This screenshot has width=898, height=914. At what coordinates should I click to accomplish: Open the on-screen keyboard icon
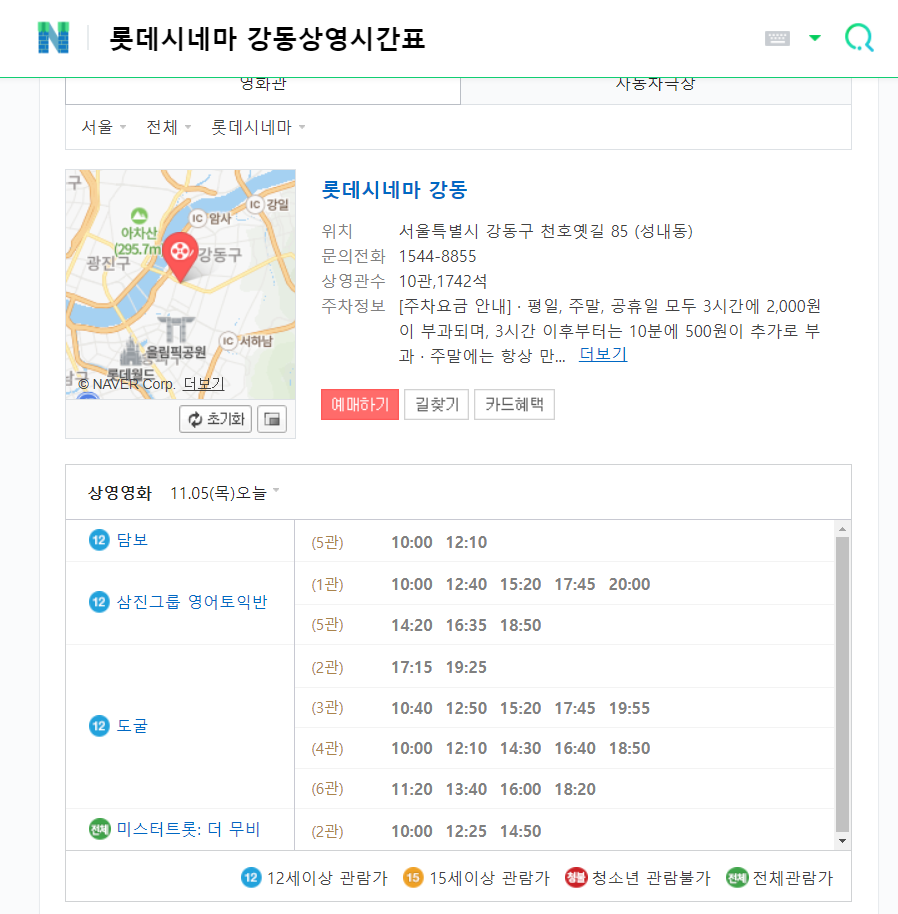pyautogui.click(x=777, y=38)
